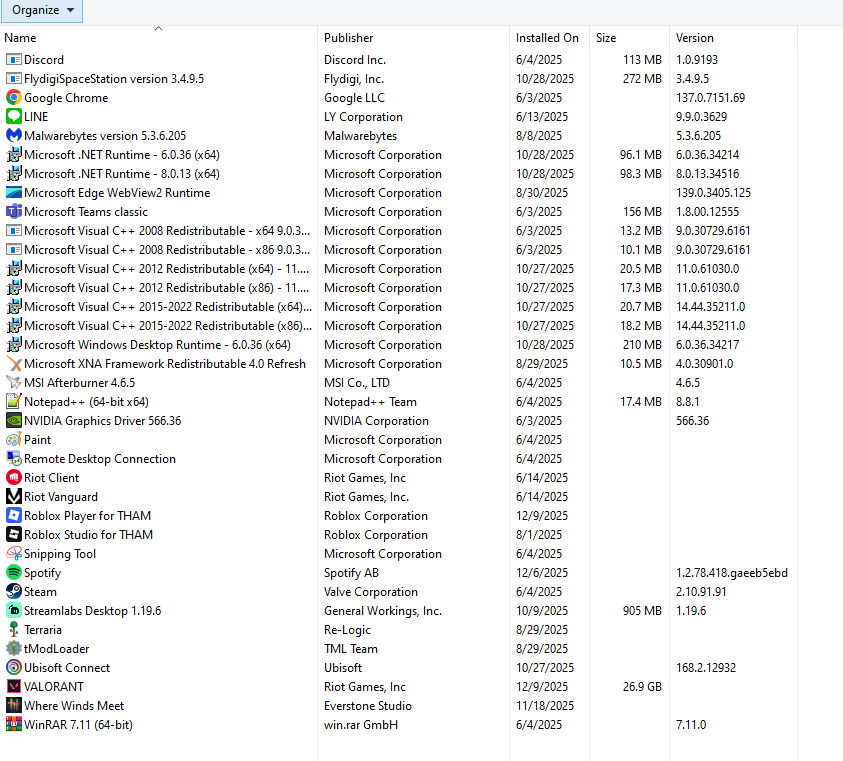Click the Where Winds Meet icon
Image resolution: width=843 pixels, height=761 pixels.
[x=13, y=706]
